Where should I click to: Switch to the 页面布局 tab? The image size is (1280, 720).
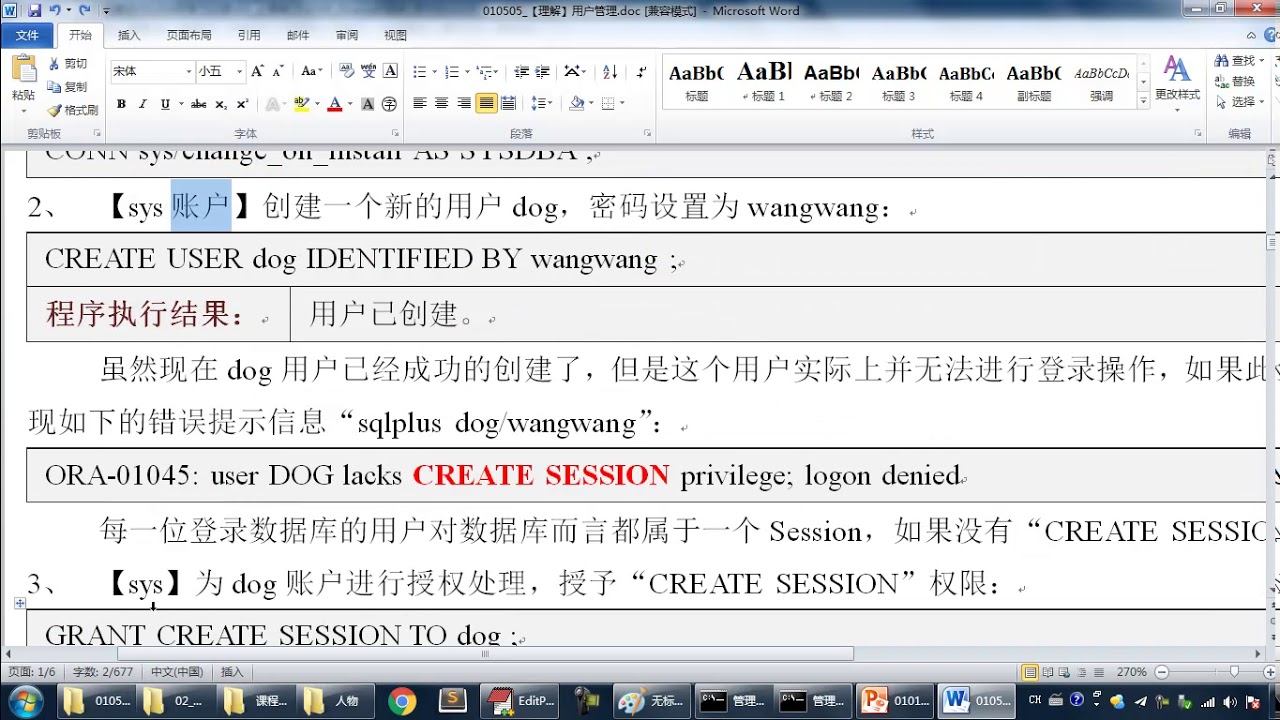tap(189, 35)
